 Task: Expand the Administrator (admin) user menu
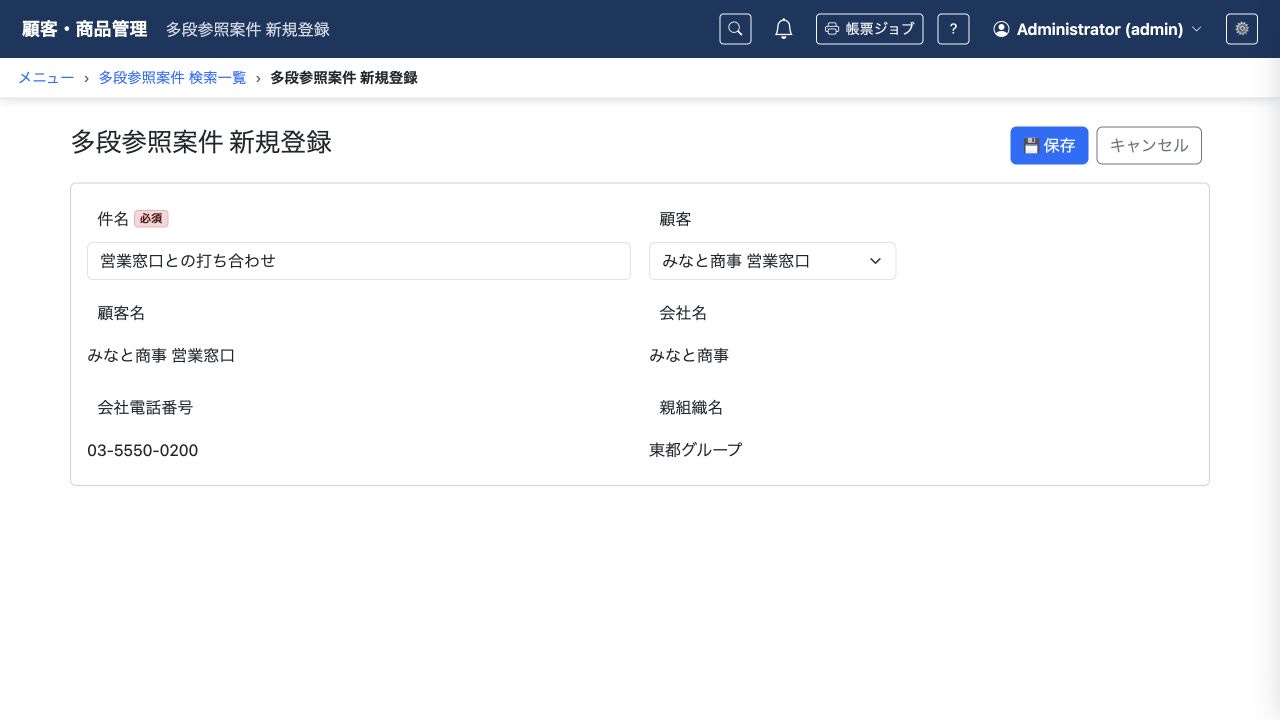tap(1097, 29)
